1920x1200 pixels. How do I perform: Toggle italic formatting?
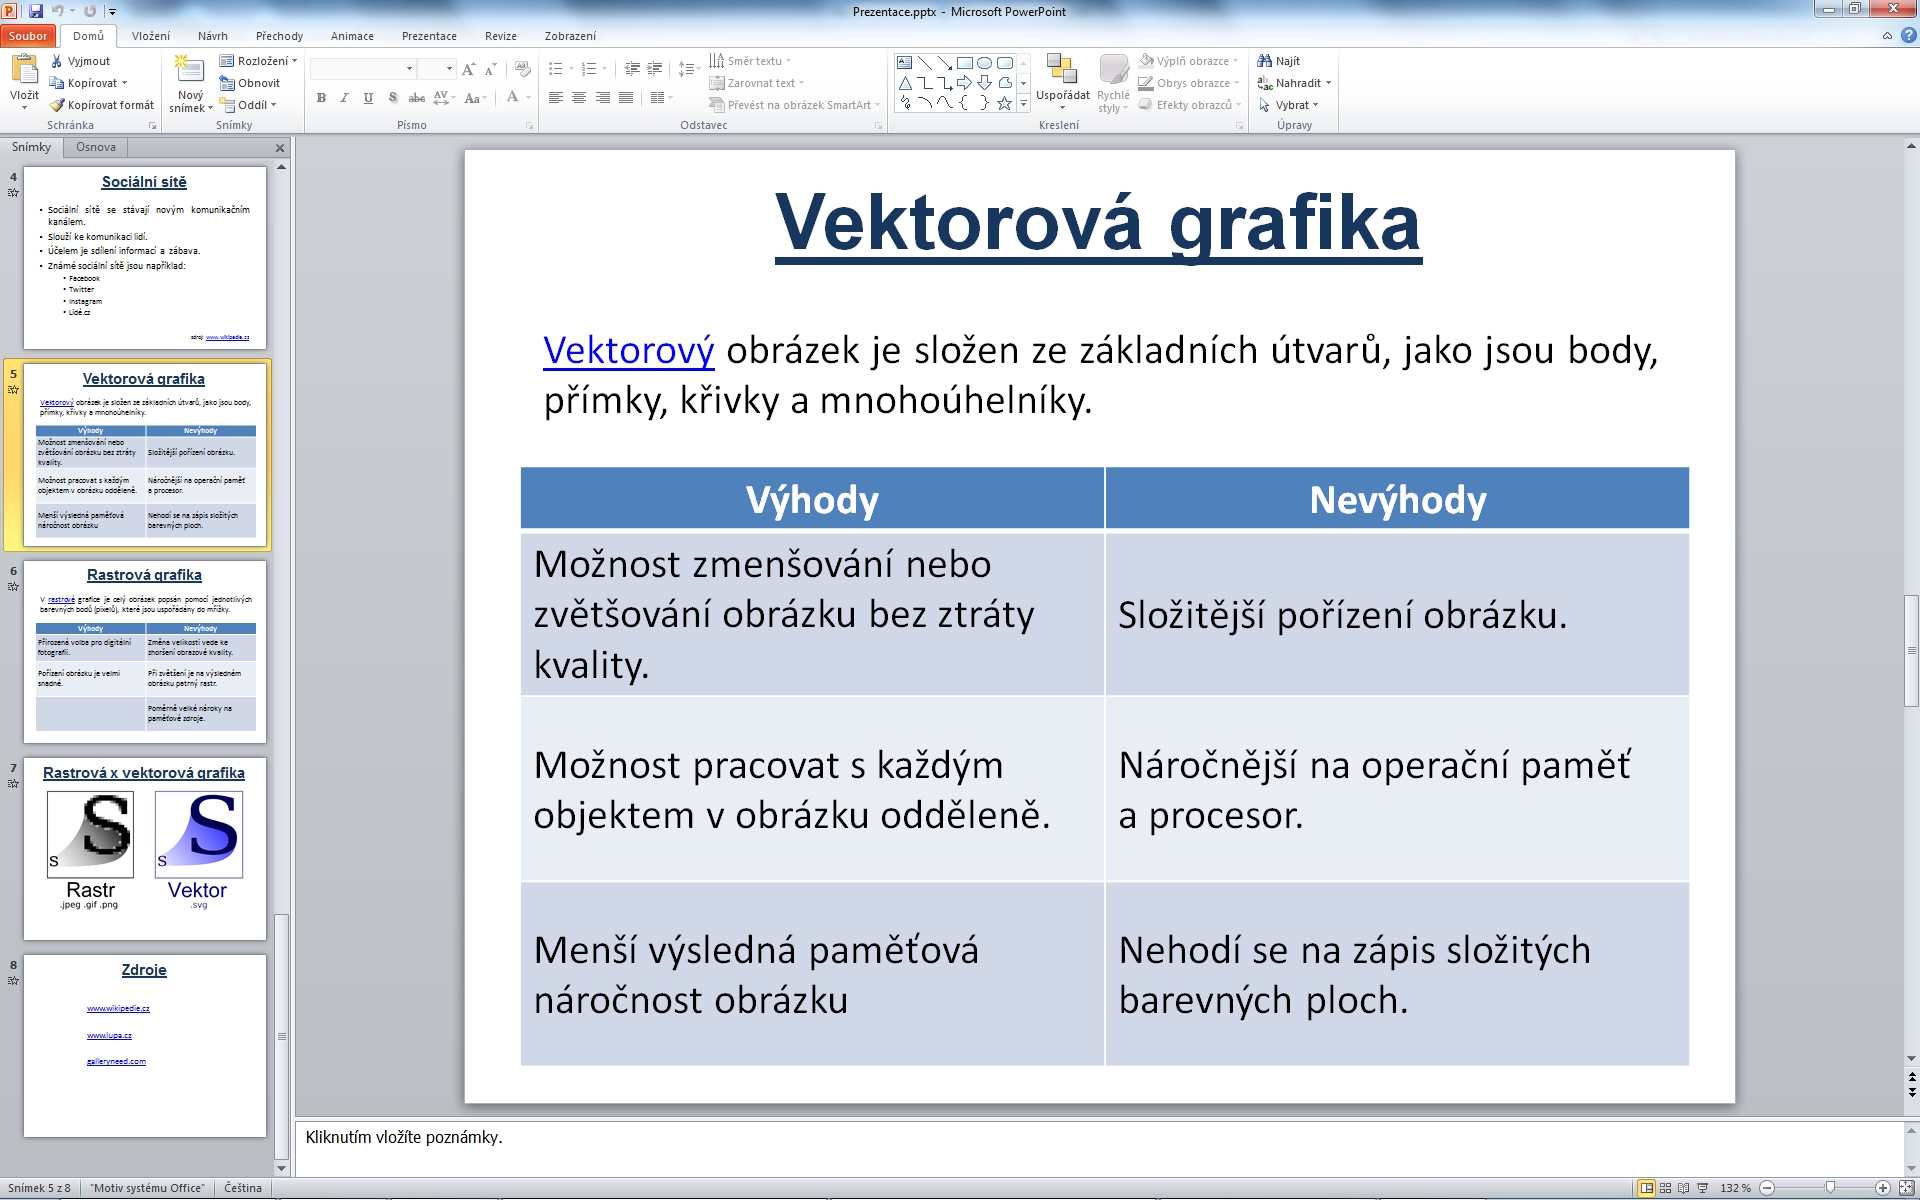pos(344,98)
